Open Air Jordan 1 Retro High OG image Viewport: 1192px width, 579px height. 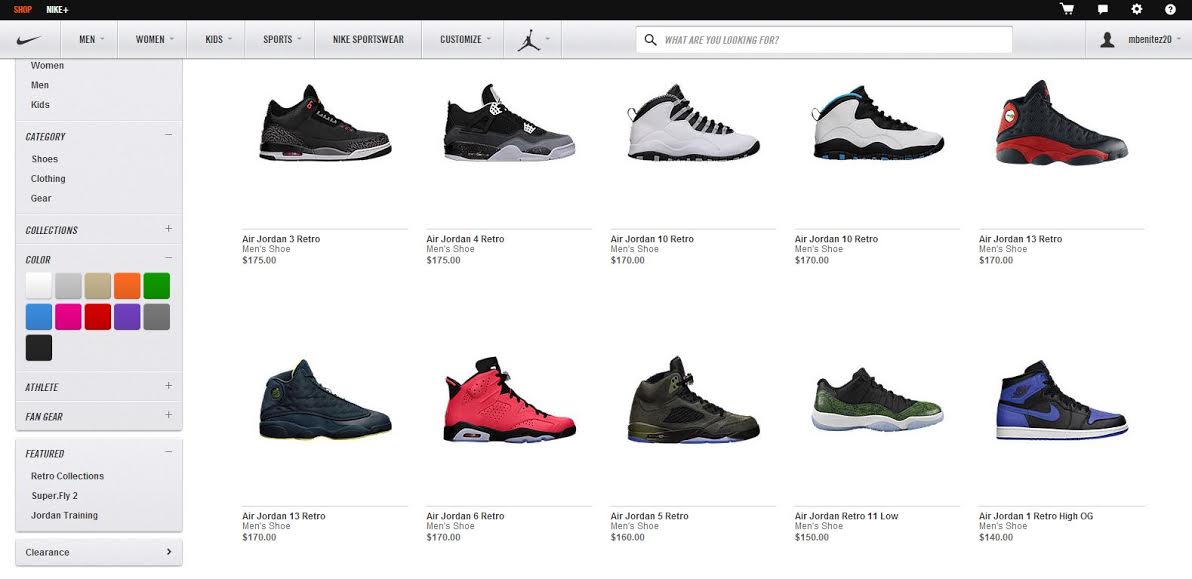tap(1062, 400)
